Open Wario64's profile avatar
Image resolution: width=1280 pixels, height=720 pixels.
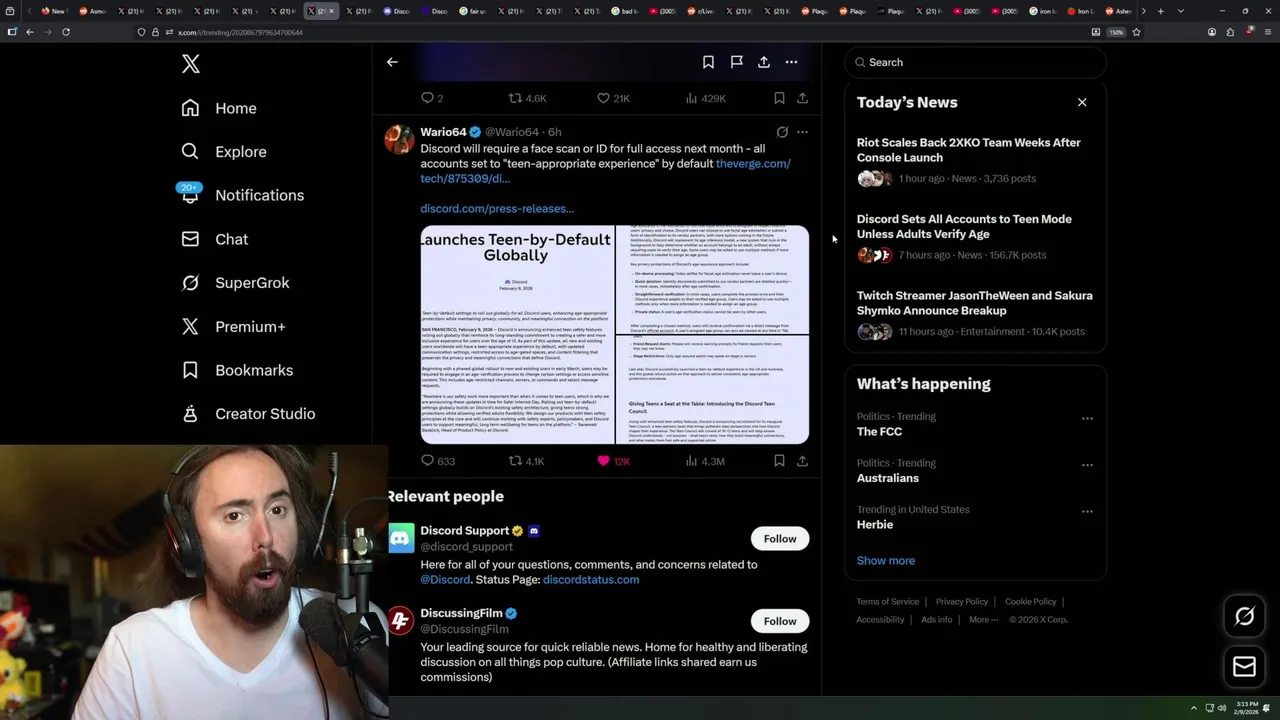pos(400,139)
